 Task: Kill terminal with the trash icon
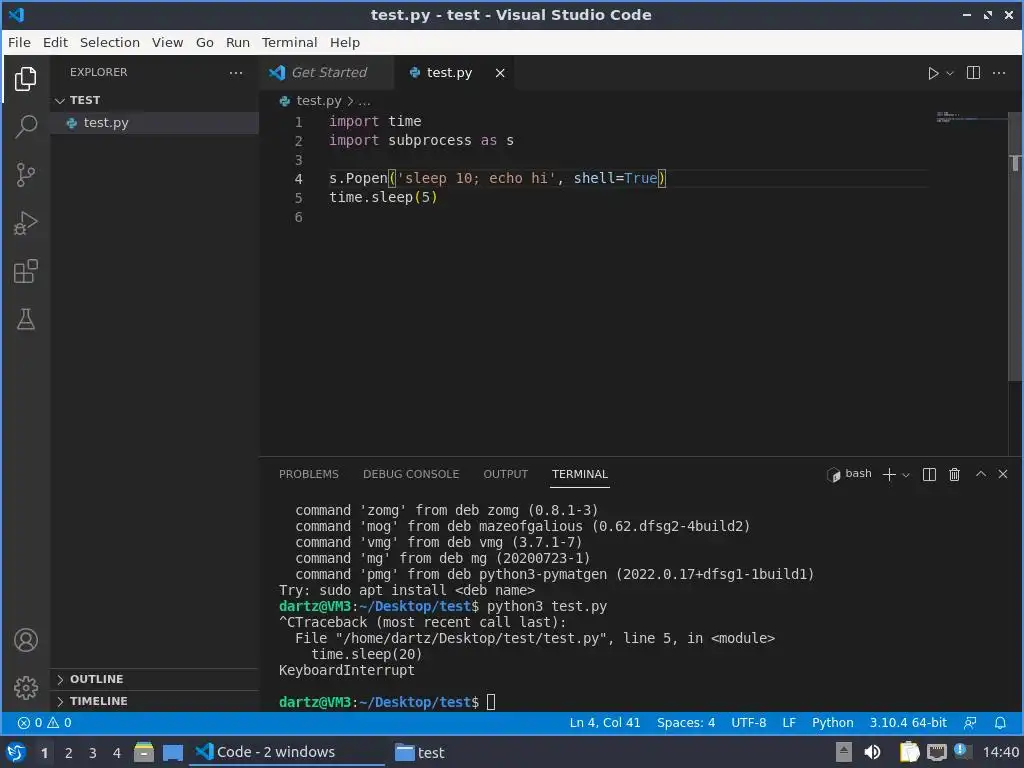(x=954, y=475)
